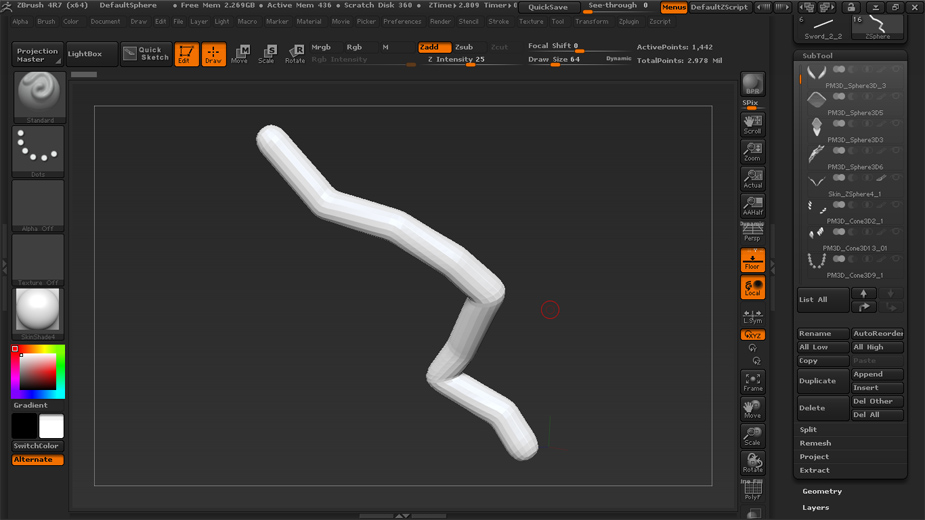Toggle the Floor grid button
The image size is (925, 520).
(x=752, y=261)
